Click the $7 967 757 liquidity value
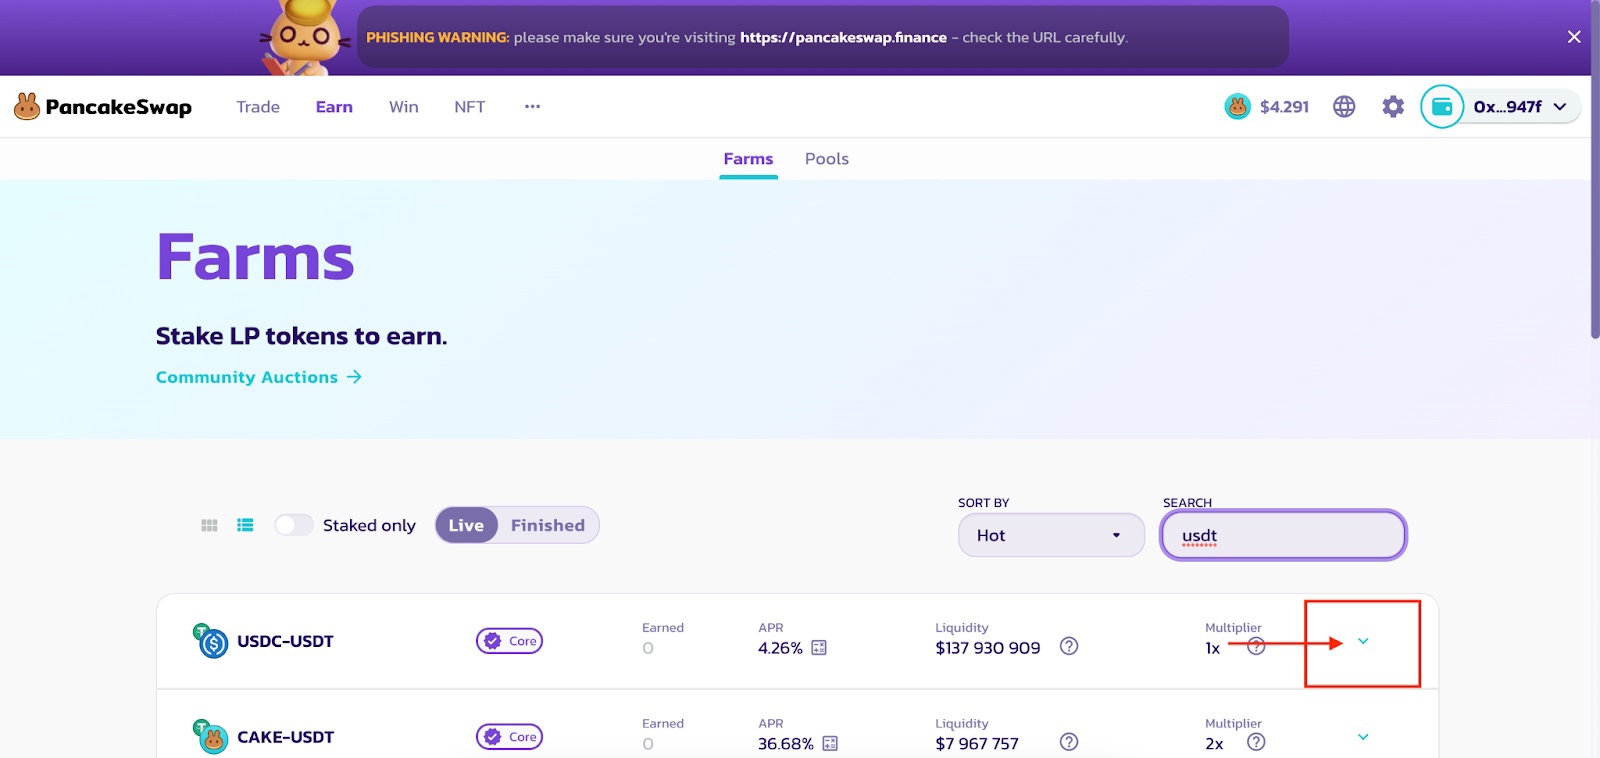This screenshot has width=1600, height=758. tap(977, 744)
